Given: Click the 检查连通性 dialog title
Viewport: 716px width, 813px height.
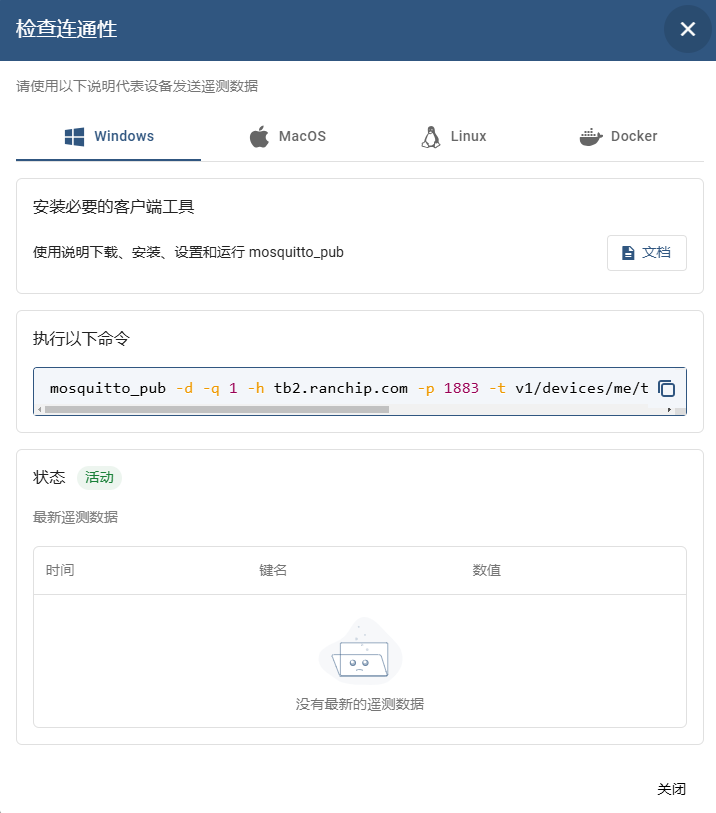Looking at the screenshot, I should [66, 29].
